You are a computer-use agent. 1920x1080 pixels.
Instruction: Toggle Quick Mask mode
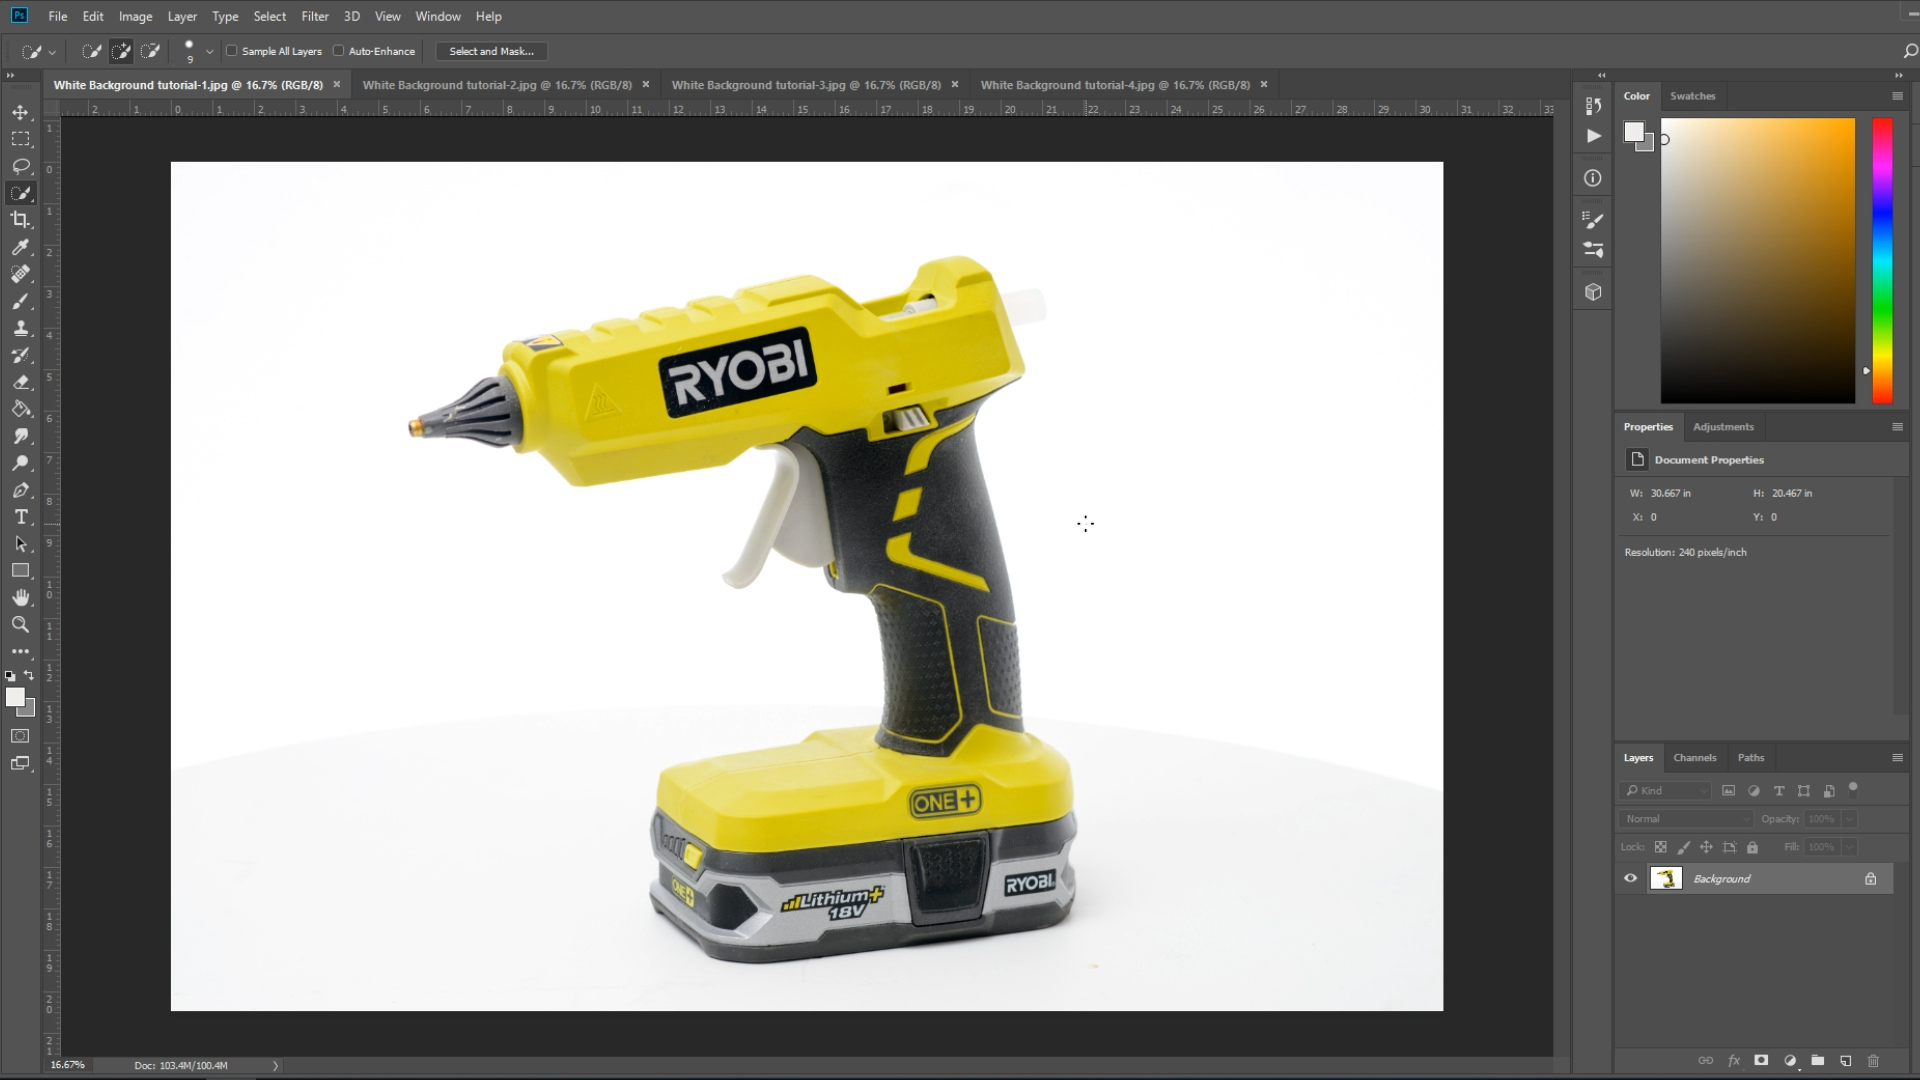pyautogui.click(x=20, y=736)
